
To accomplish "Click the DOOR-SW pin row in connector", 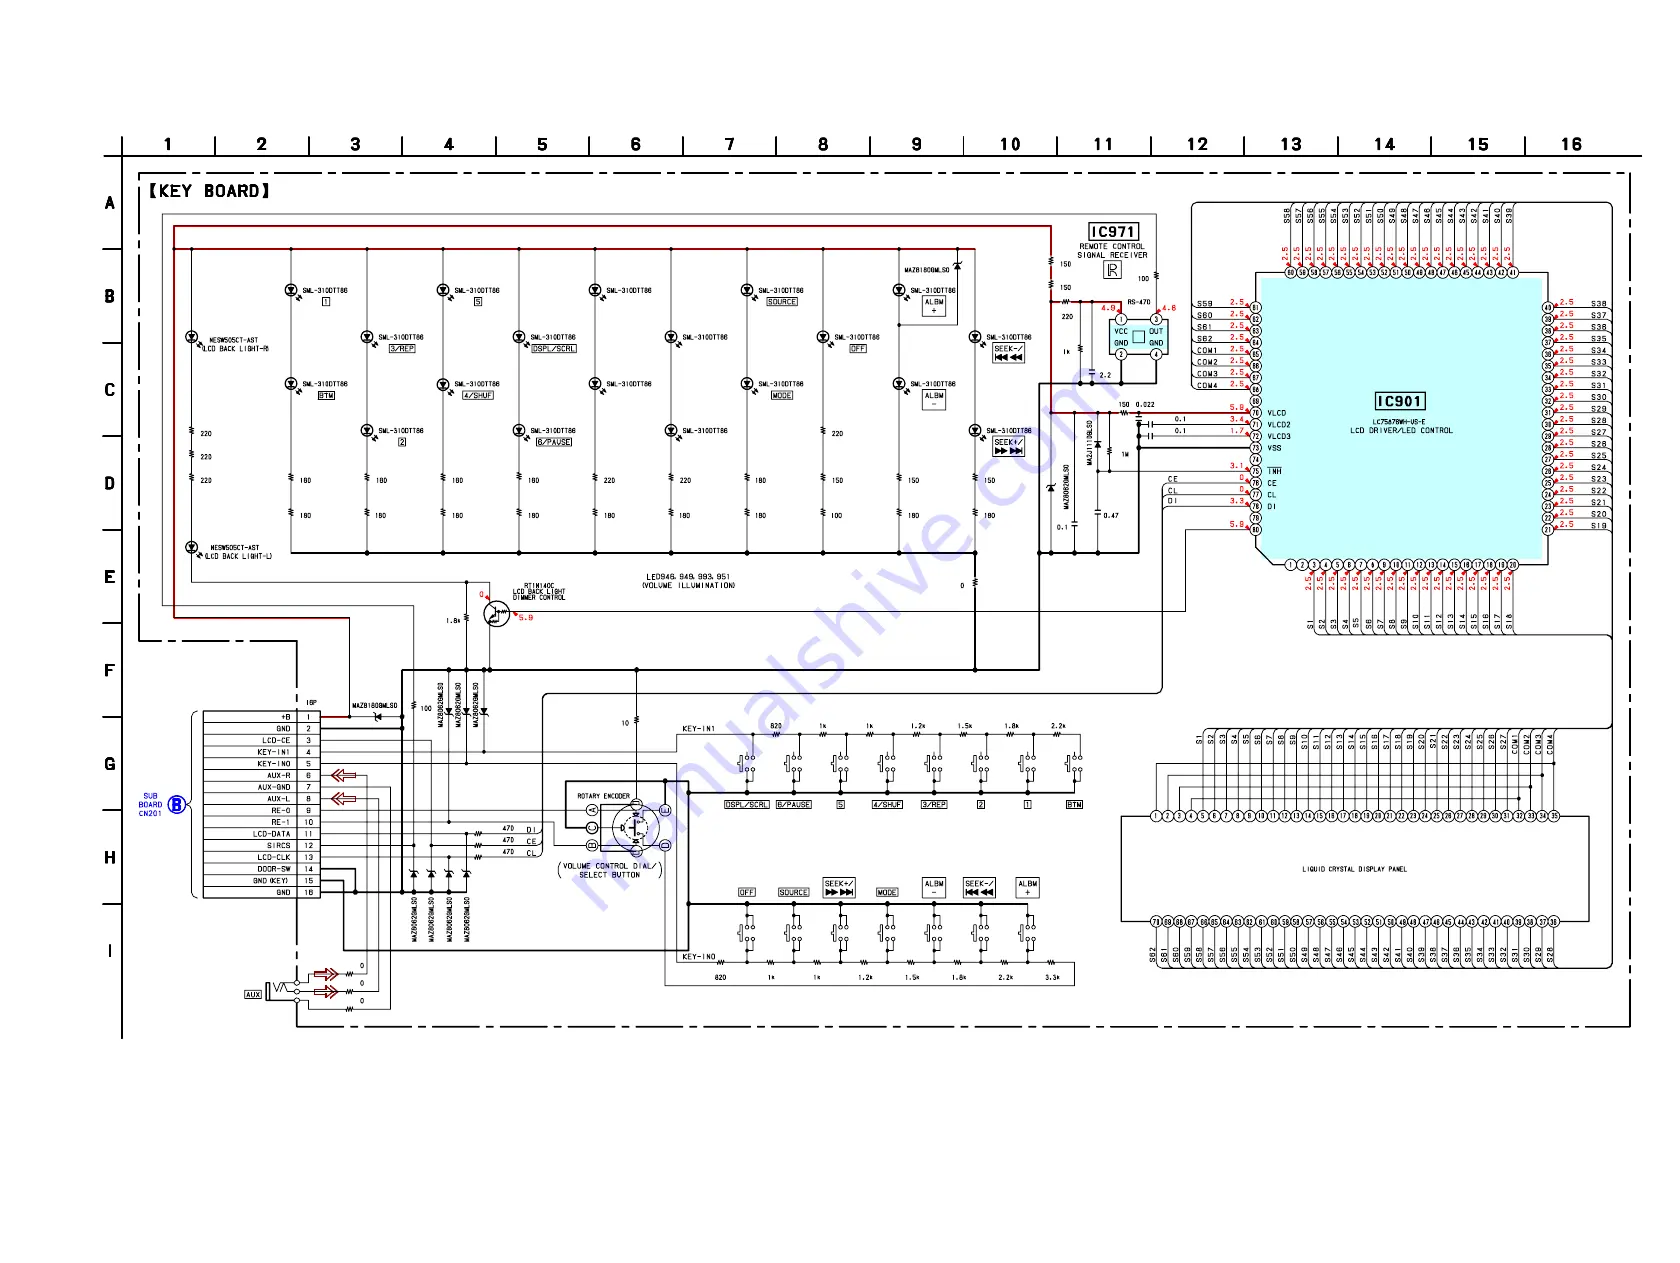I will (x=262, y=869).
